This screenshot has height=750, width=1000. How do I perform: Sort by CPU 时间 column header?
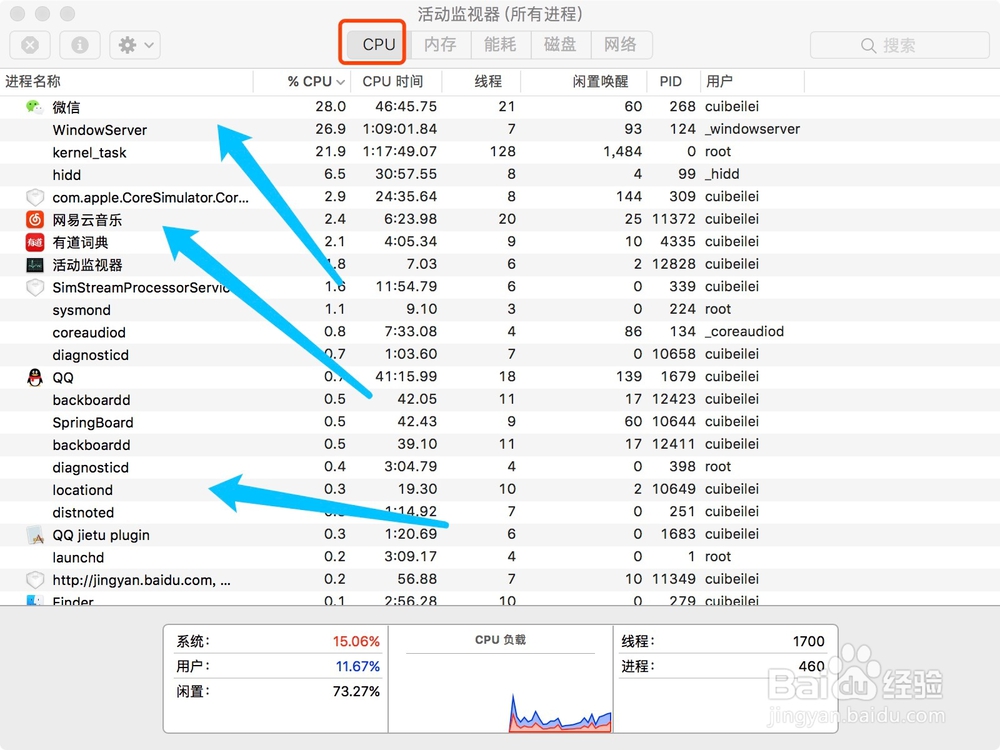pyautogui.click(x=395, y=82)
